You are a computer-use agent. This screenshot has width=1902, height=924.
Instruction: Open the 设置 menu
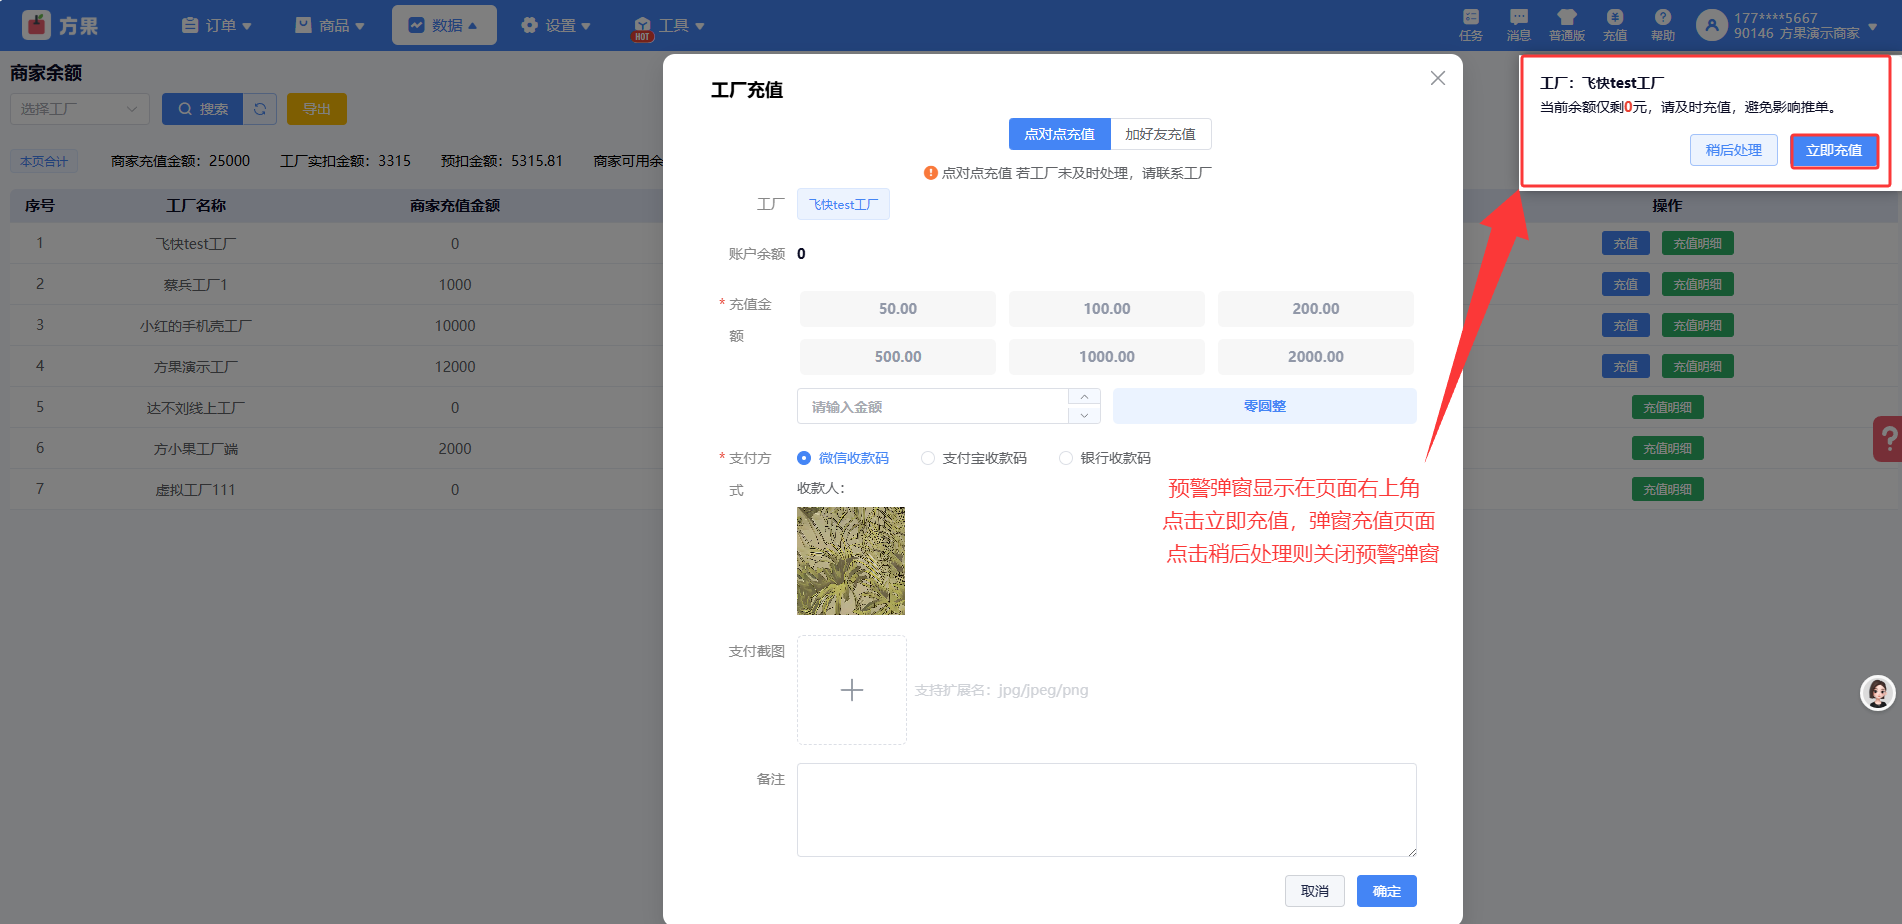(x=555, y=25)
